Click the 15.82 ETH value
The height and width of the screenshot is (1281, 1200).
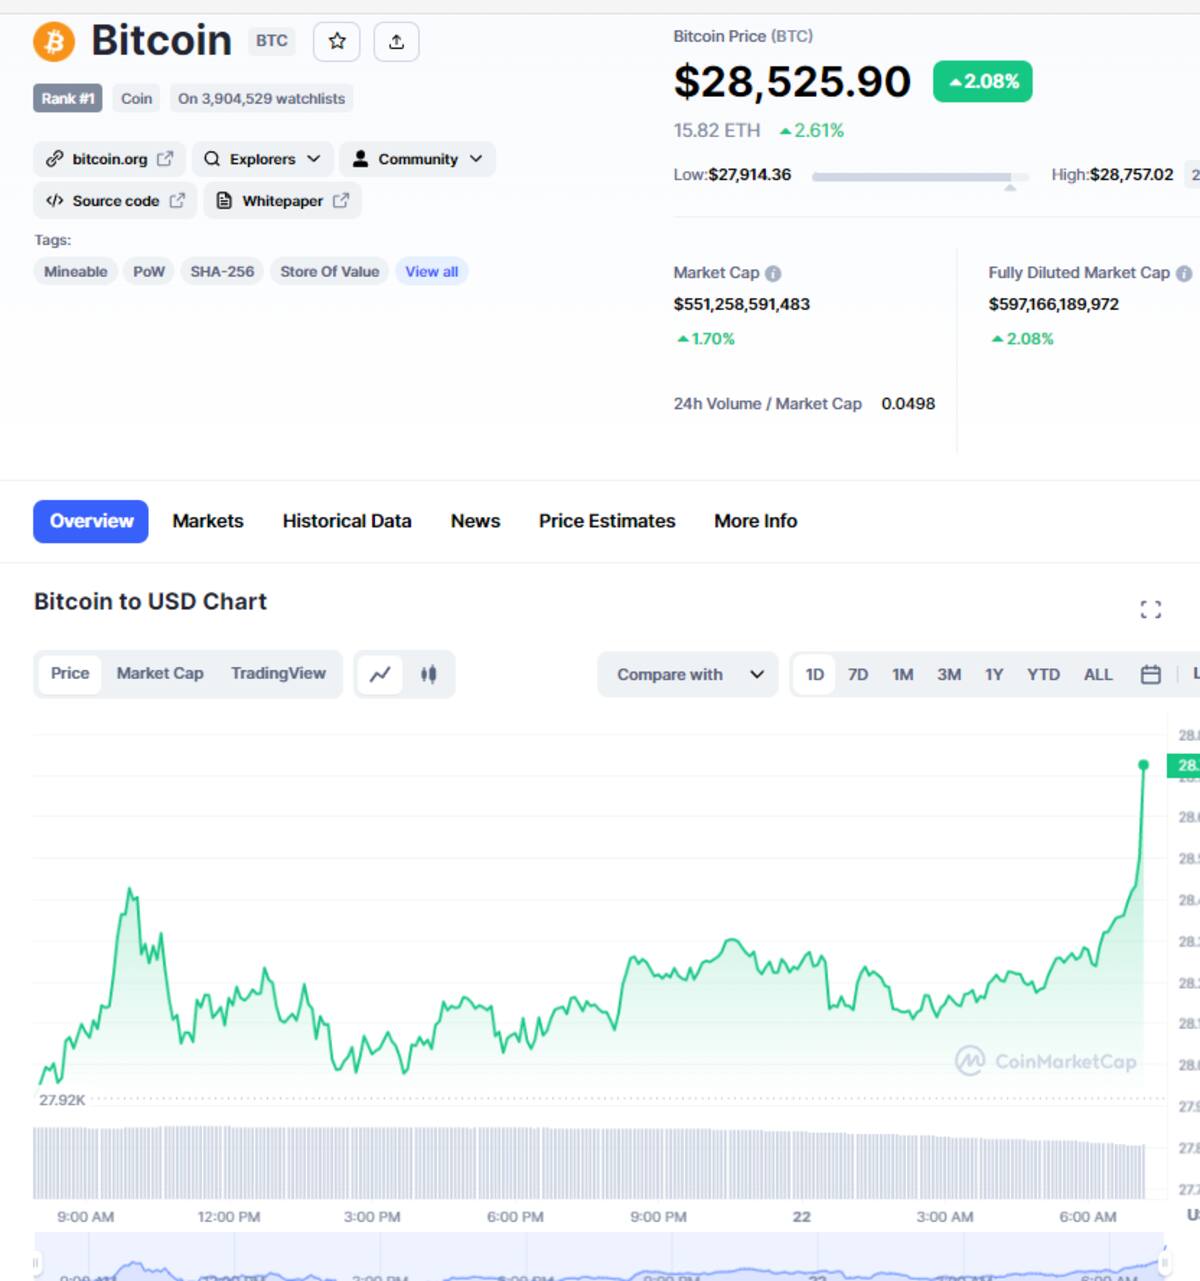(717, 131)
